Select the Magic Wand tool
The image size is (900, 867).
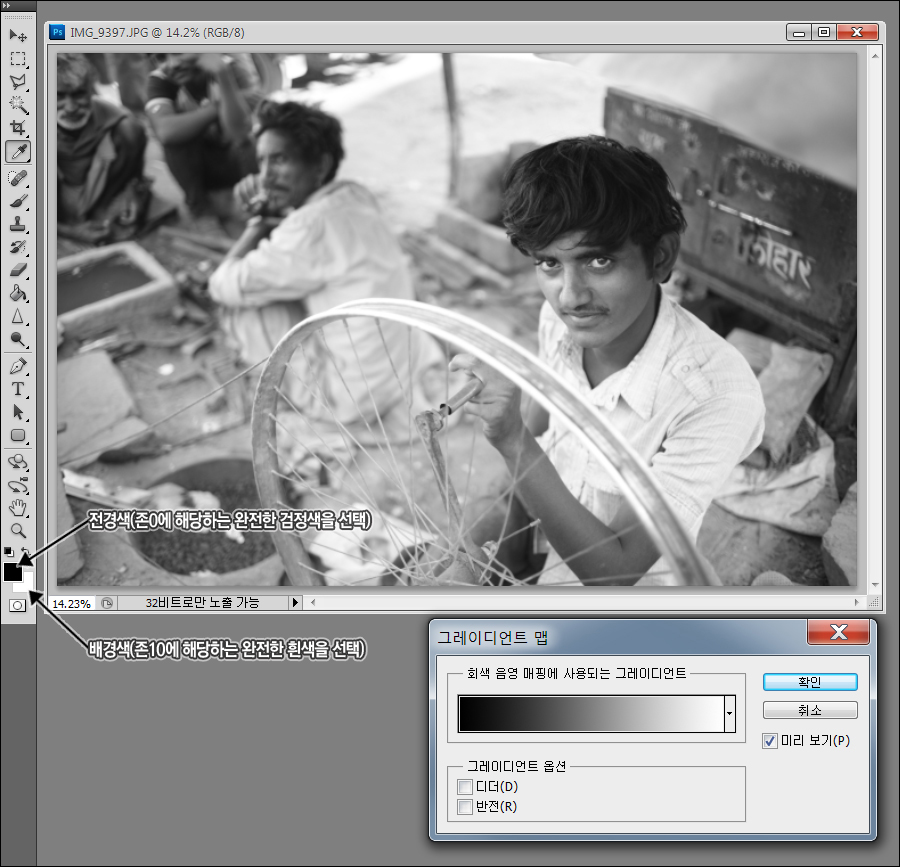[x=18, y=104]
